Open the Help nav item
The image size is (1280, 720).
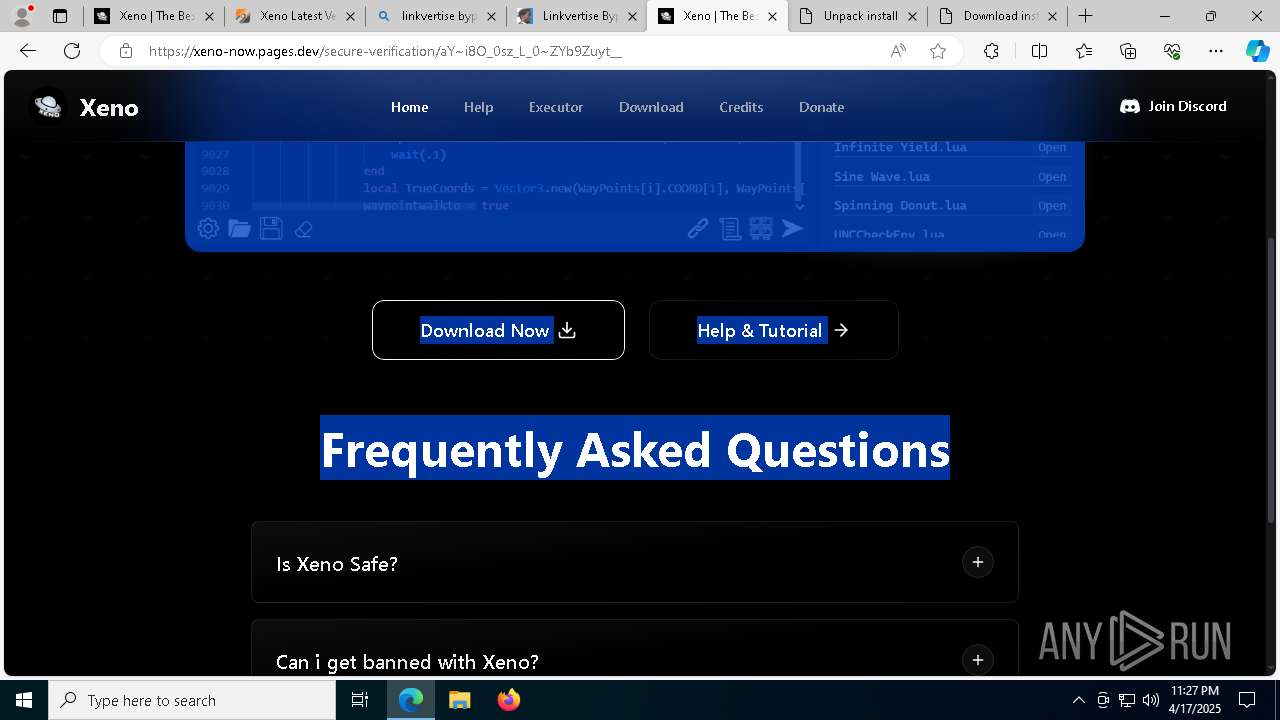[478, 107]
